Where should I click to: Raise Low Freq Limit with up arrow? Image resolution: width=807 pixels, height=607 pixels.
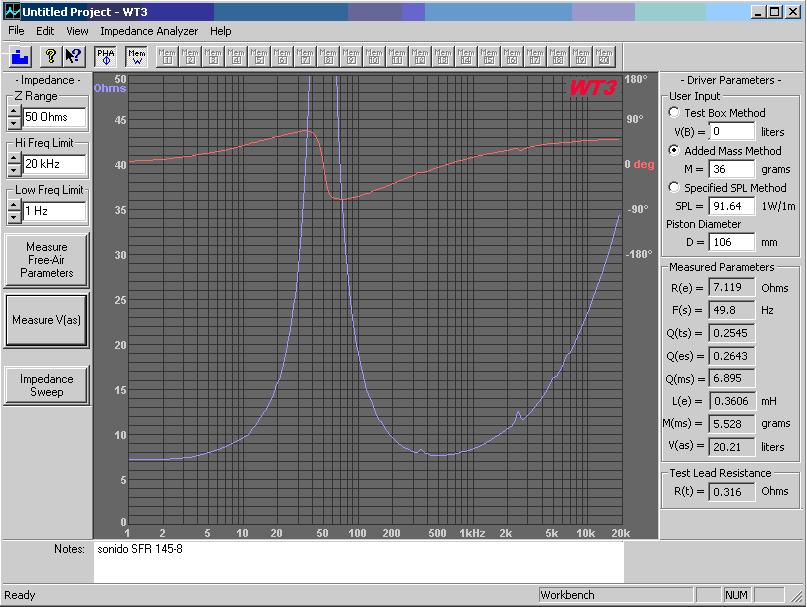point(14,205)
